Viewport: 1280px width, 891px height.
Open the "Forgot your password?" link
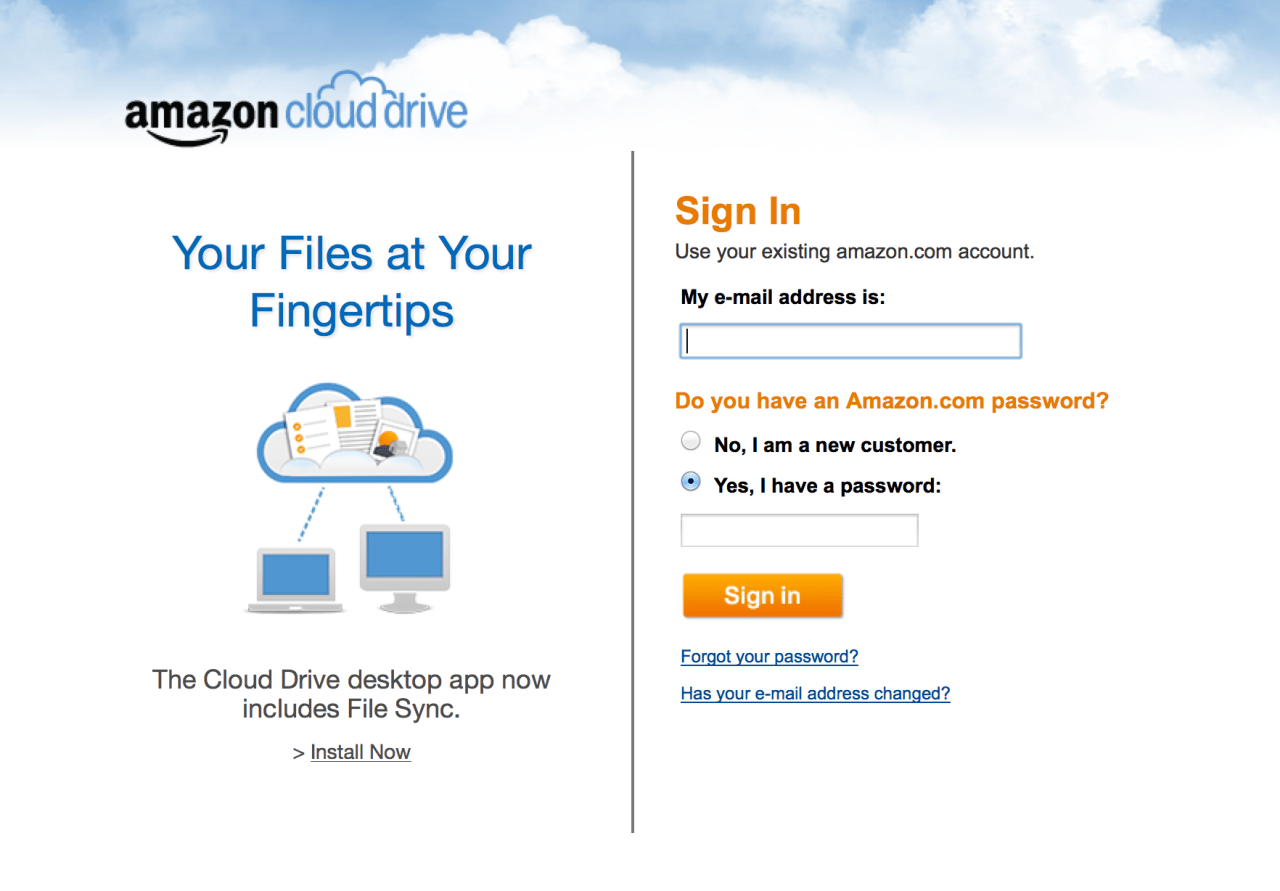tap(769, 657)
